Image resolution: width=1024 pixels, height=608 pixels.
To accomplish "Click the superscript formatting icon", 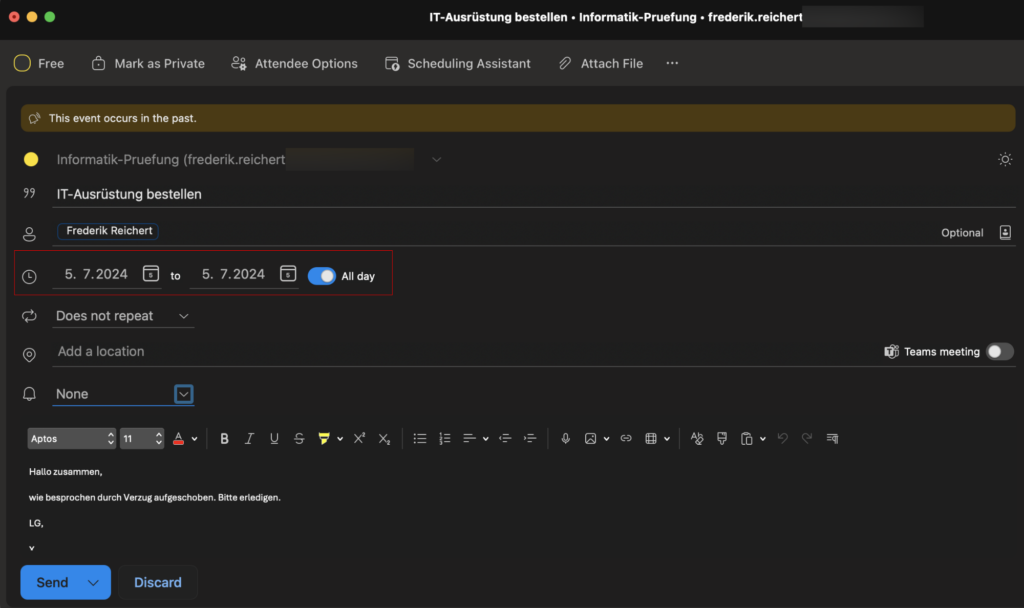I will click(359, 438).
